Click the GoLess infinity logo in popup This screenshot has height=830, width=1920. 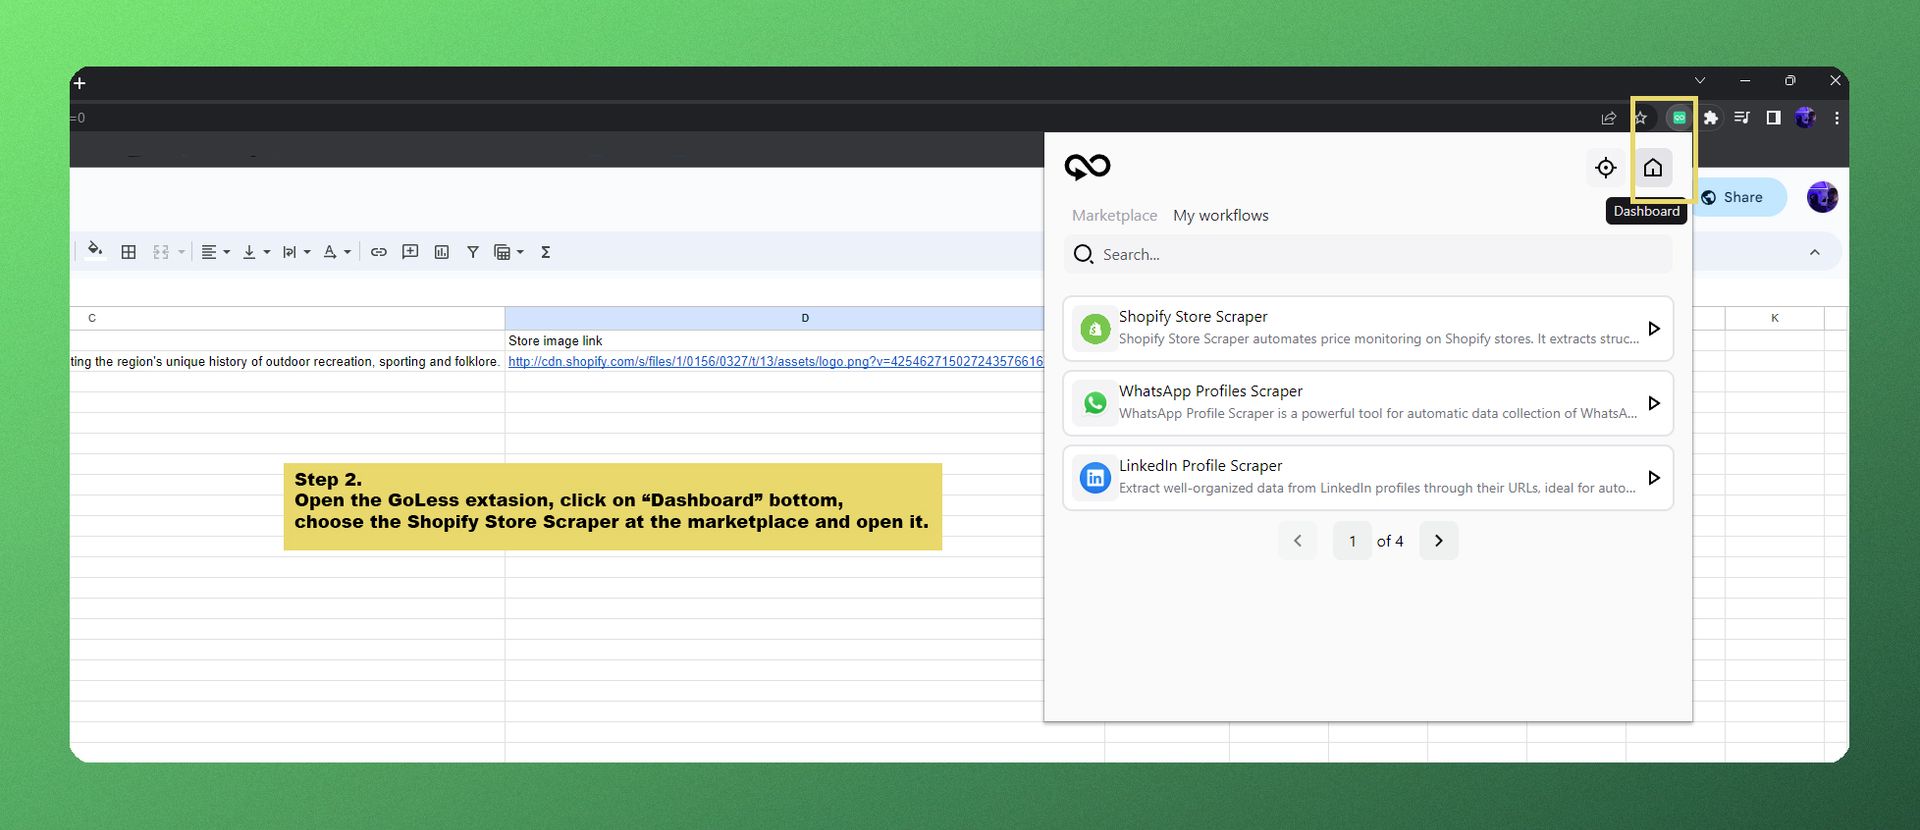tap(1087, 167)
